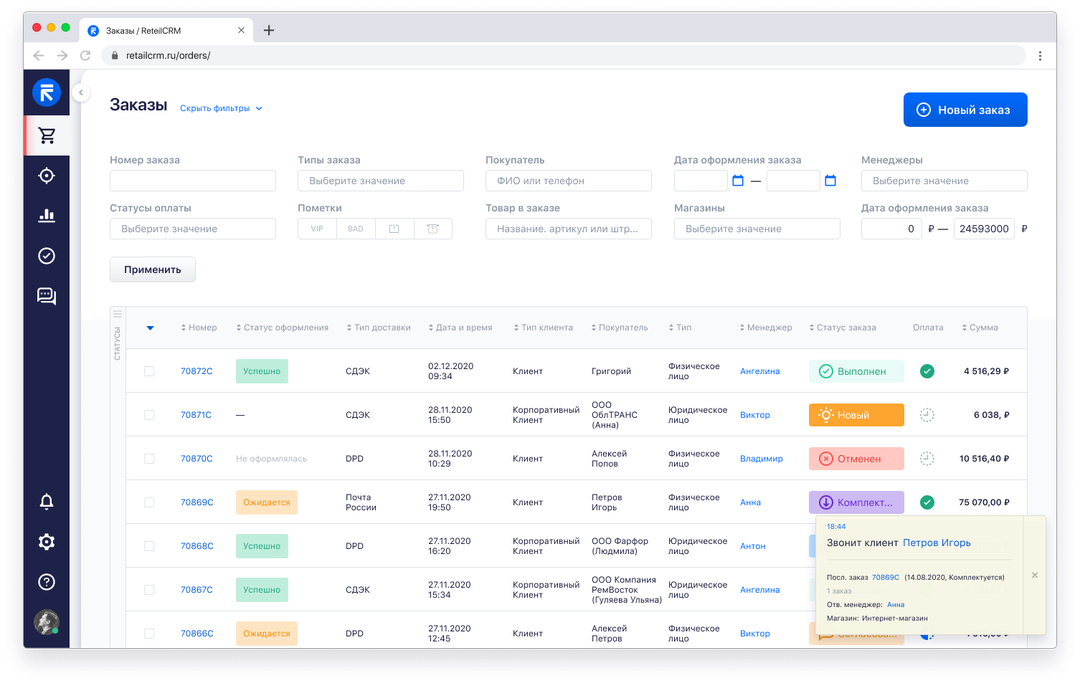The height and width of the screenshot is (683, 1080).
Task: Open the help question mark icon
Action: click(x=46, y=582)
